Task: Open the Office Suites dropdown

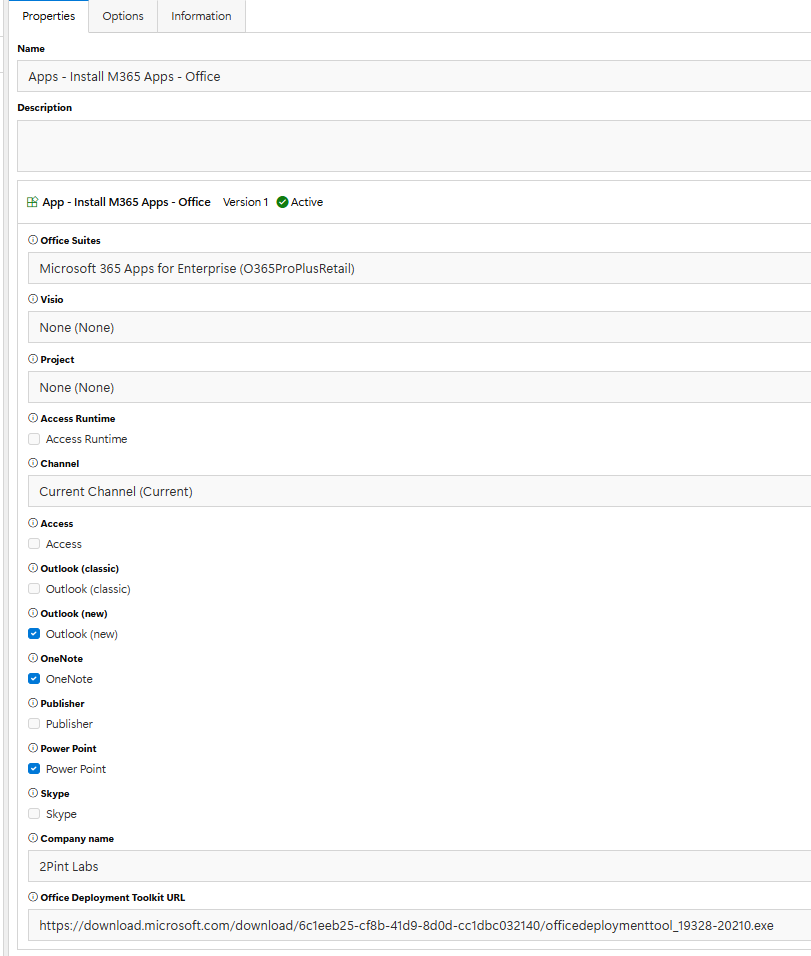Action: click(420, 268)
